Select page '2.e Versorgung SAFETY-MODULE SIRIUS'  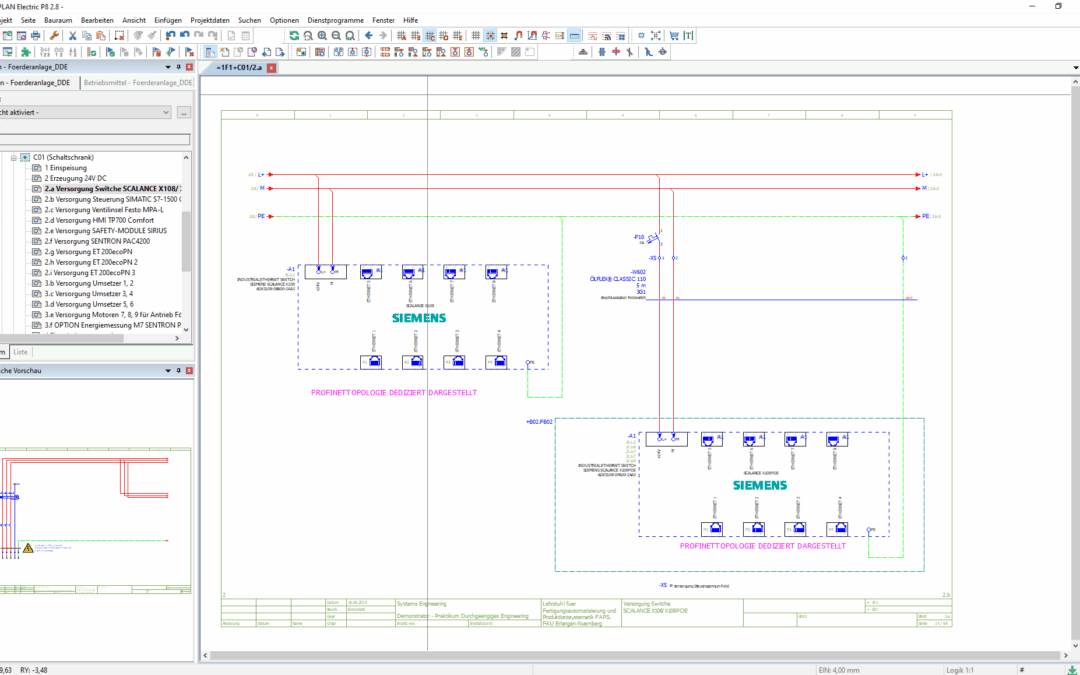tap(105, 231)
